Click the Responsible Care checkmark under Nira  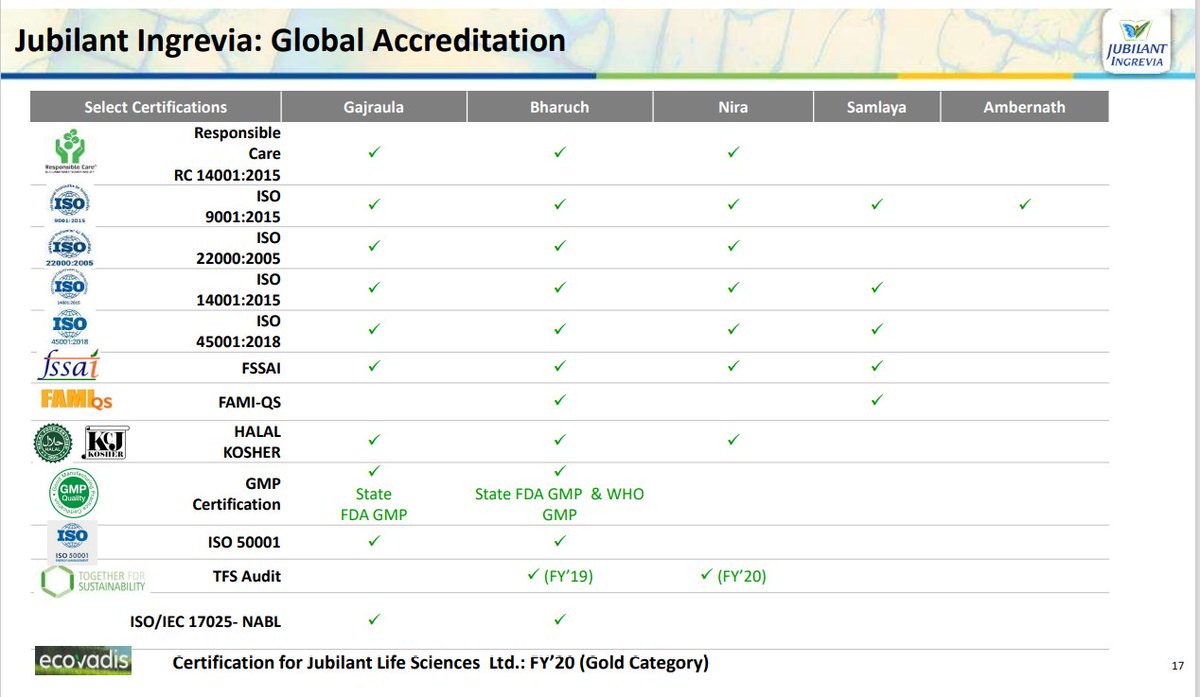(x=733, y=153)
